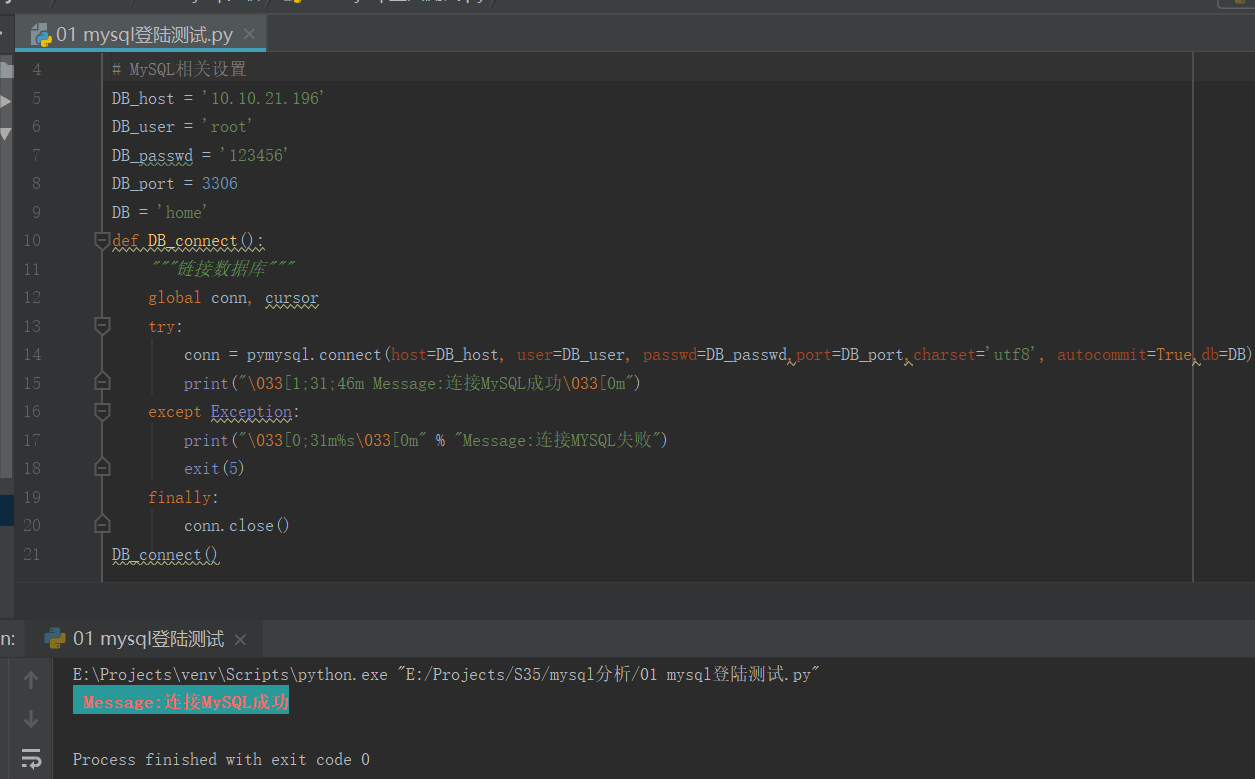Close the 01 mysql登陆测试 Run tab
Screen dimensions: 1255x779
point(240,639)
